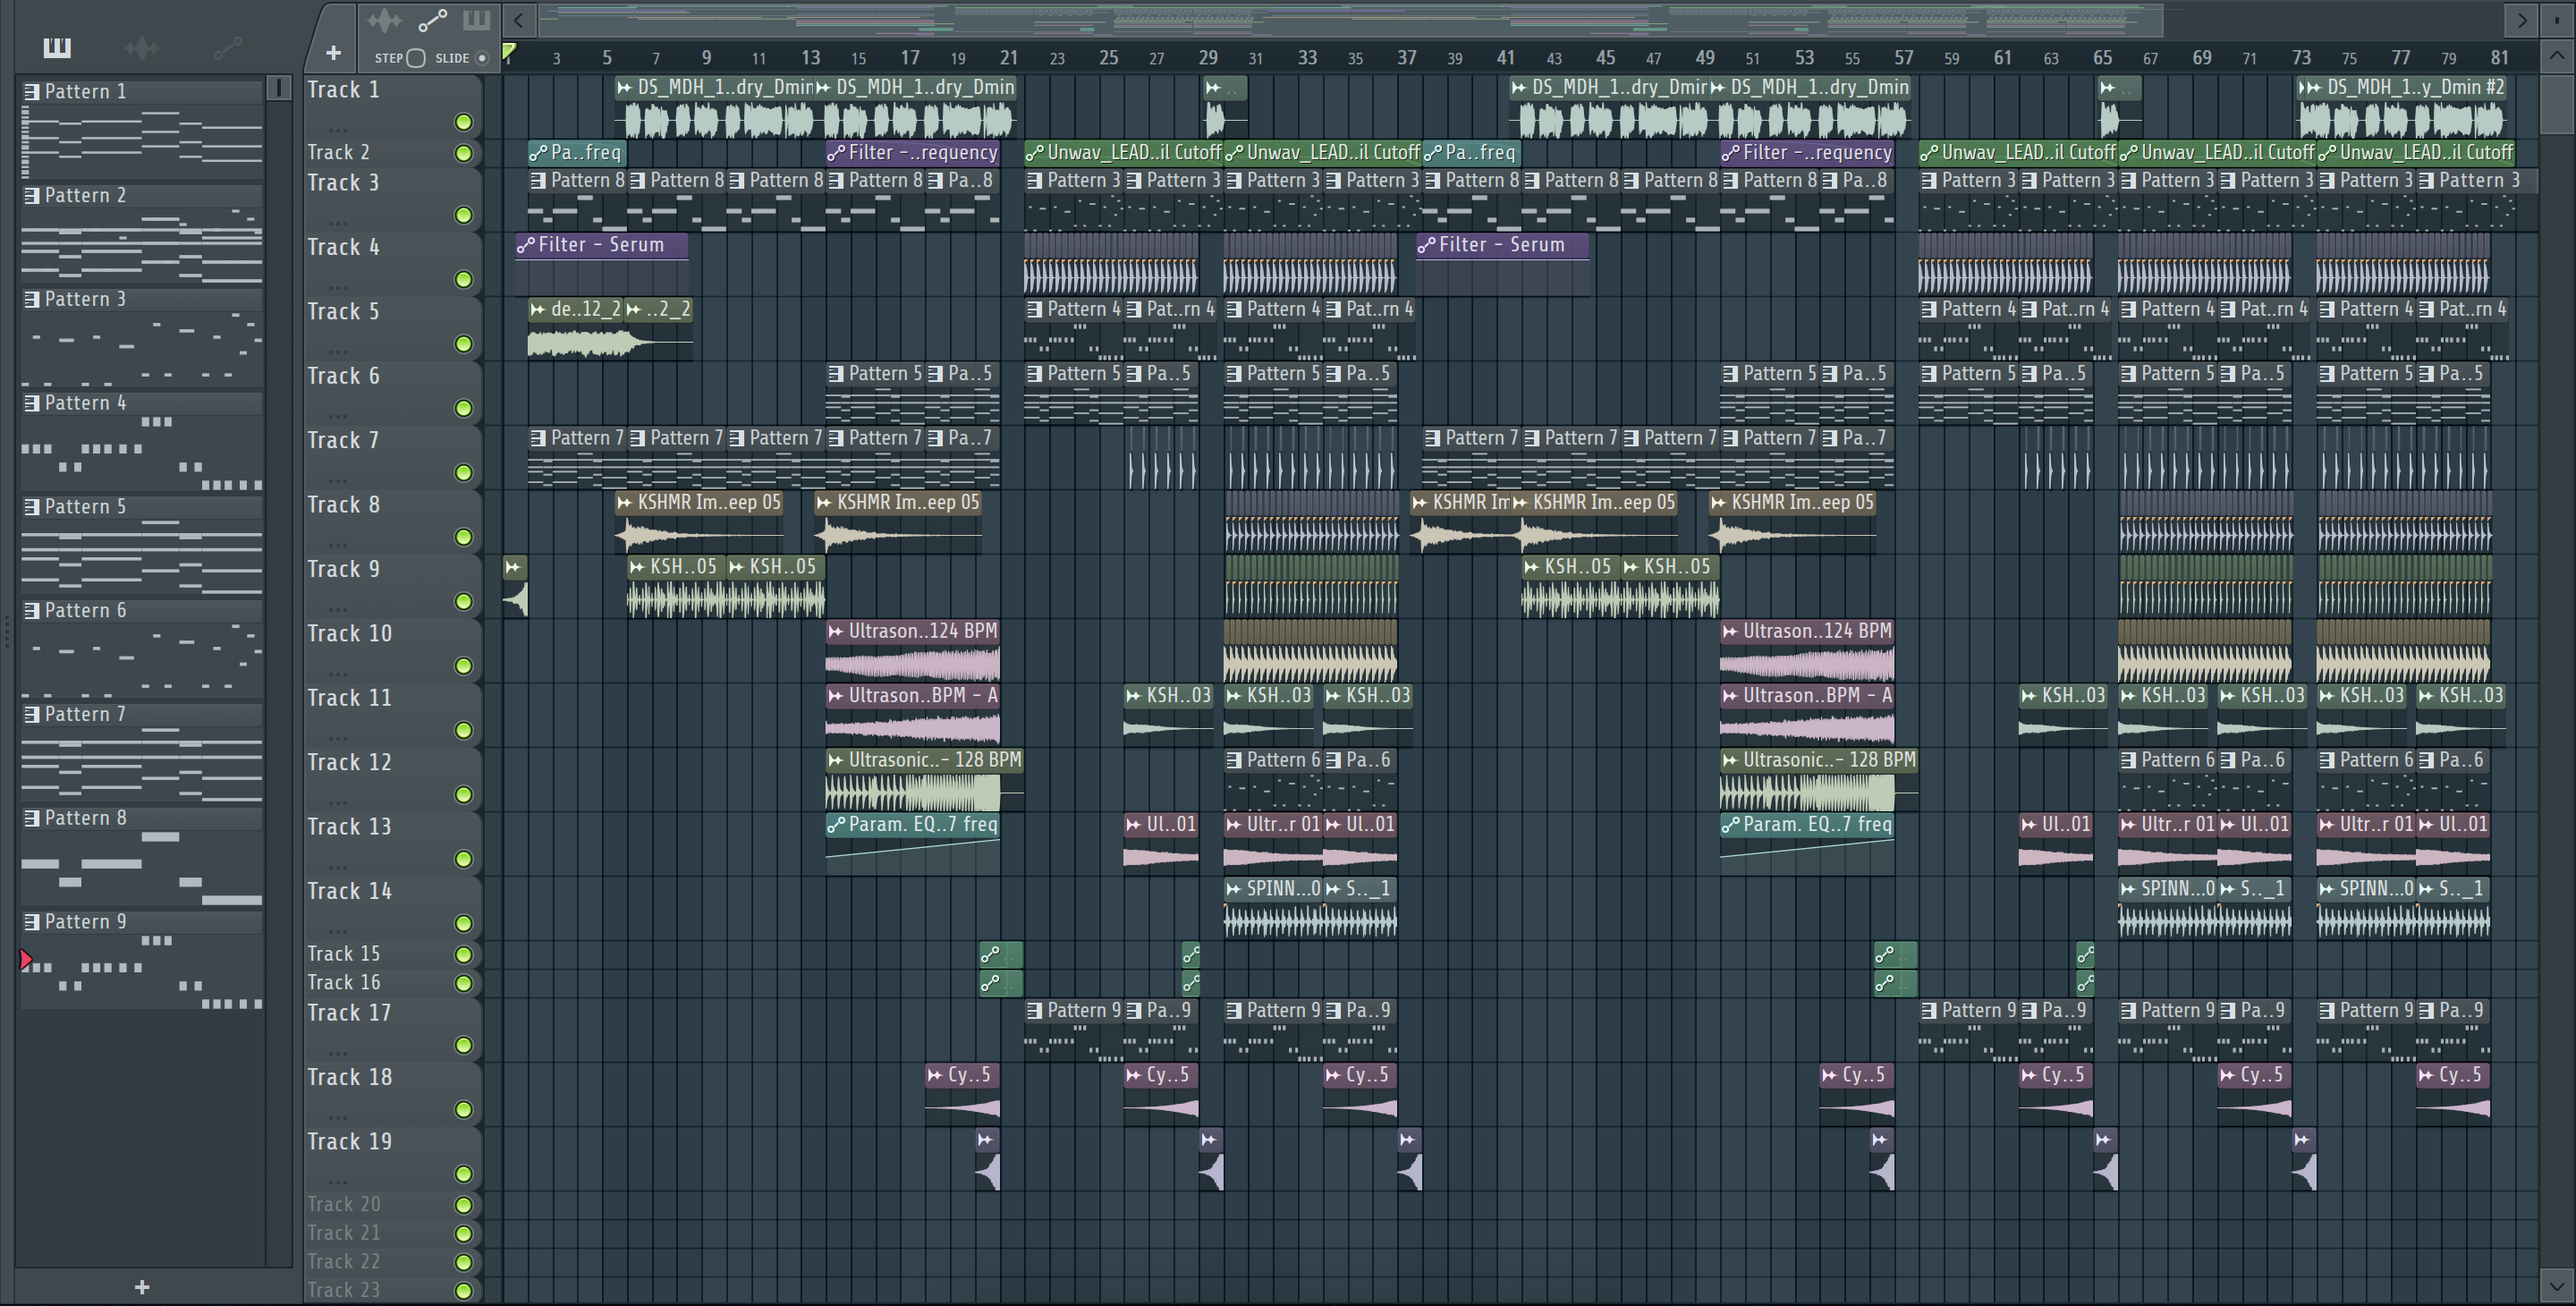
Task: Select the first small automation clip on Track 15
Action: 1000,955
